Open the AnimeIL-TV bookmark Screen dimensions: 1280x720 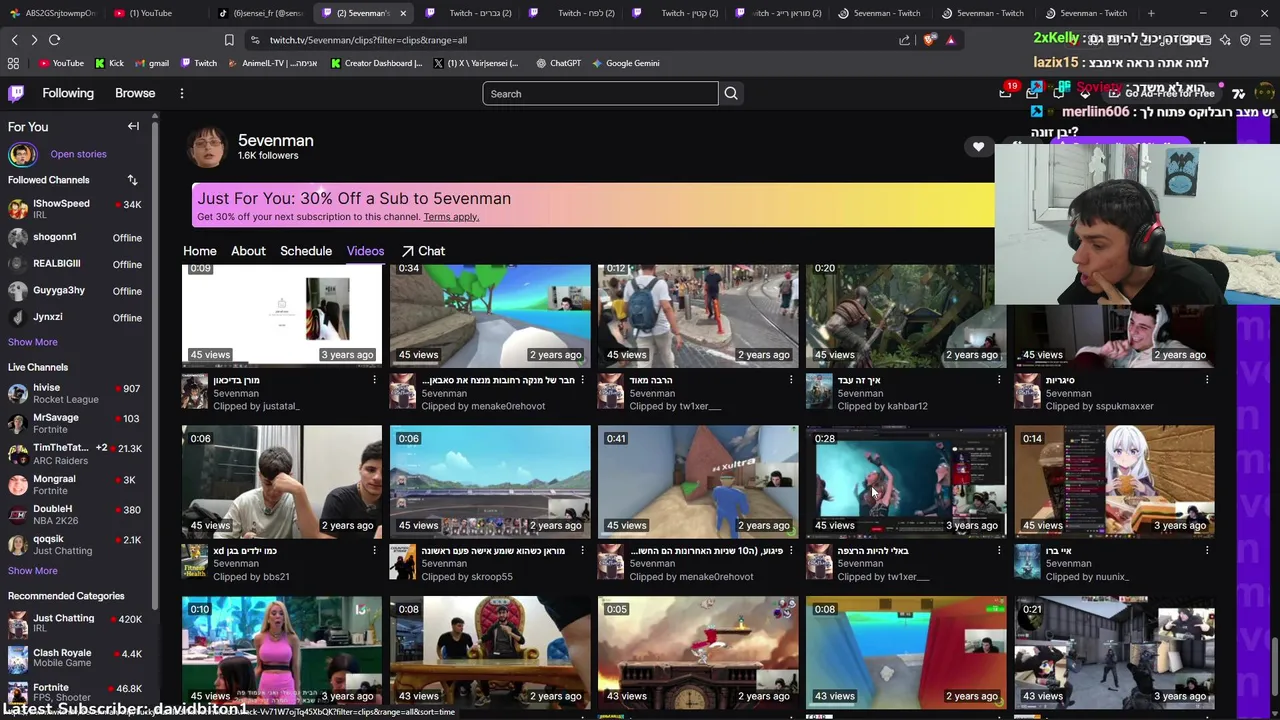273,63
